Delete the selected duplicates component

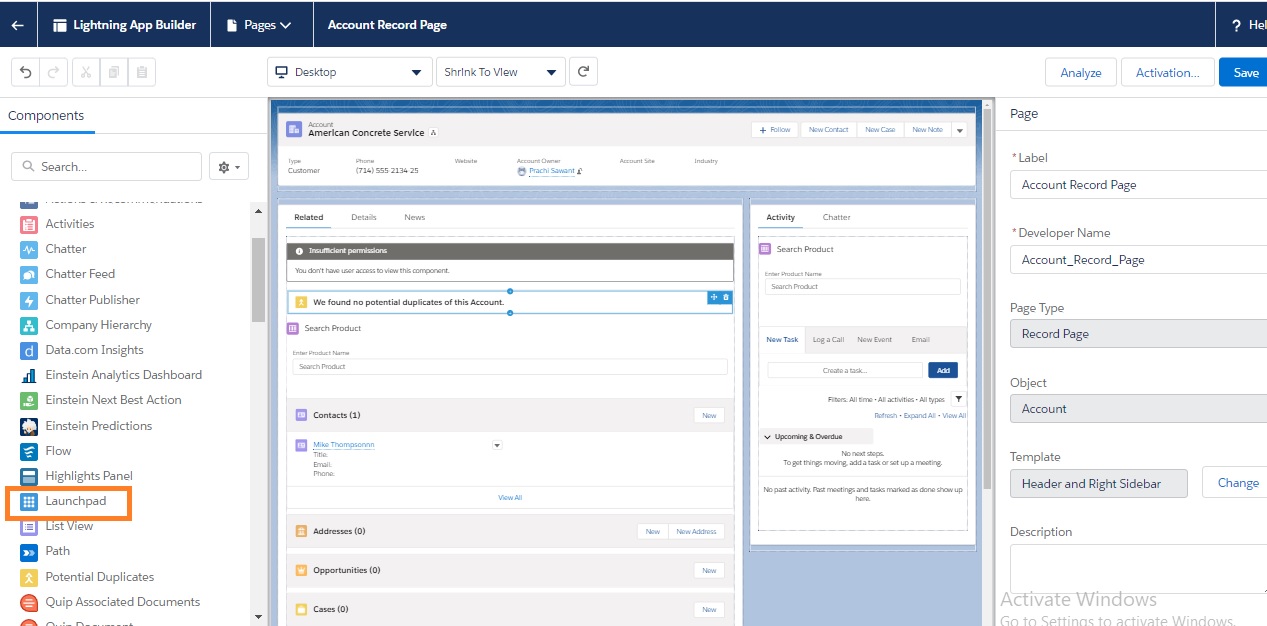[x=726, y=297]
